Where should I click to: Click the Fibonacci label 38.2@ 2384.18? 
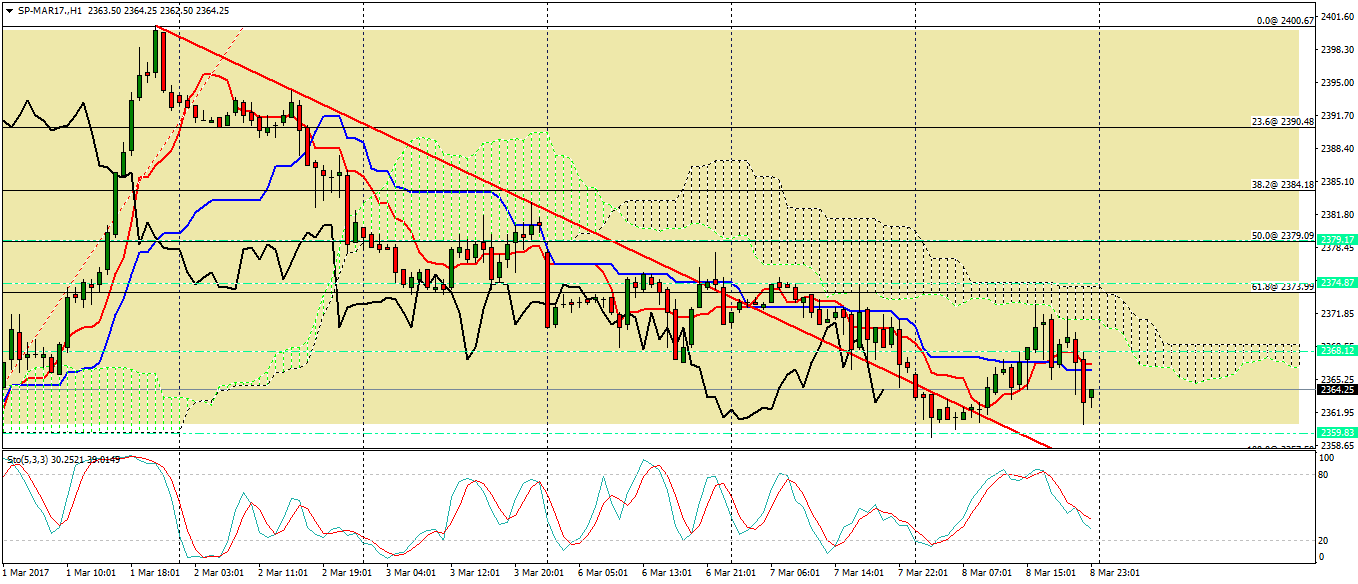[1282, 184]
